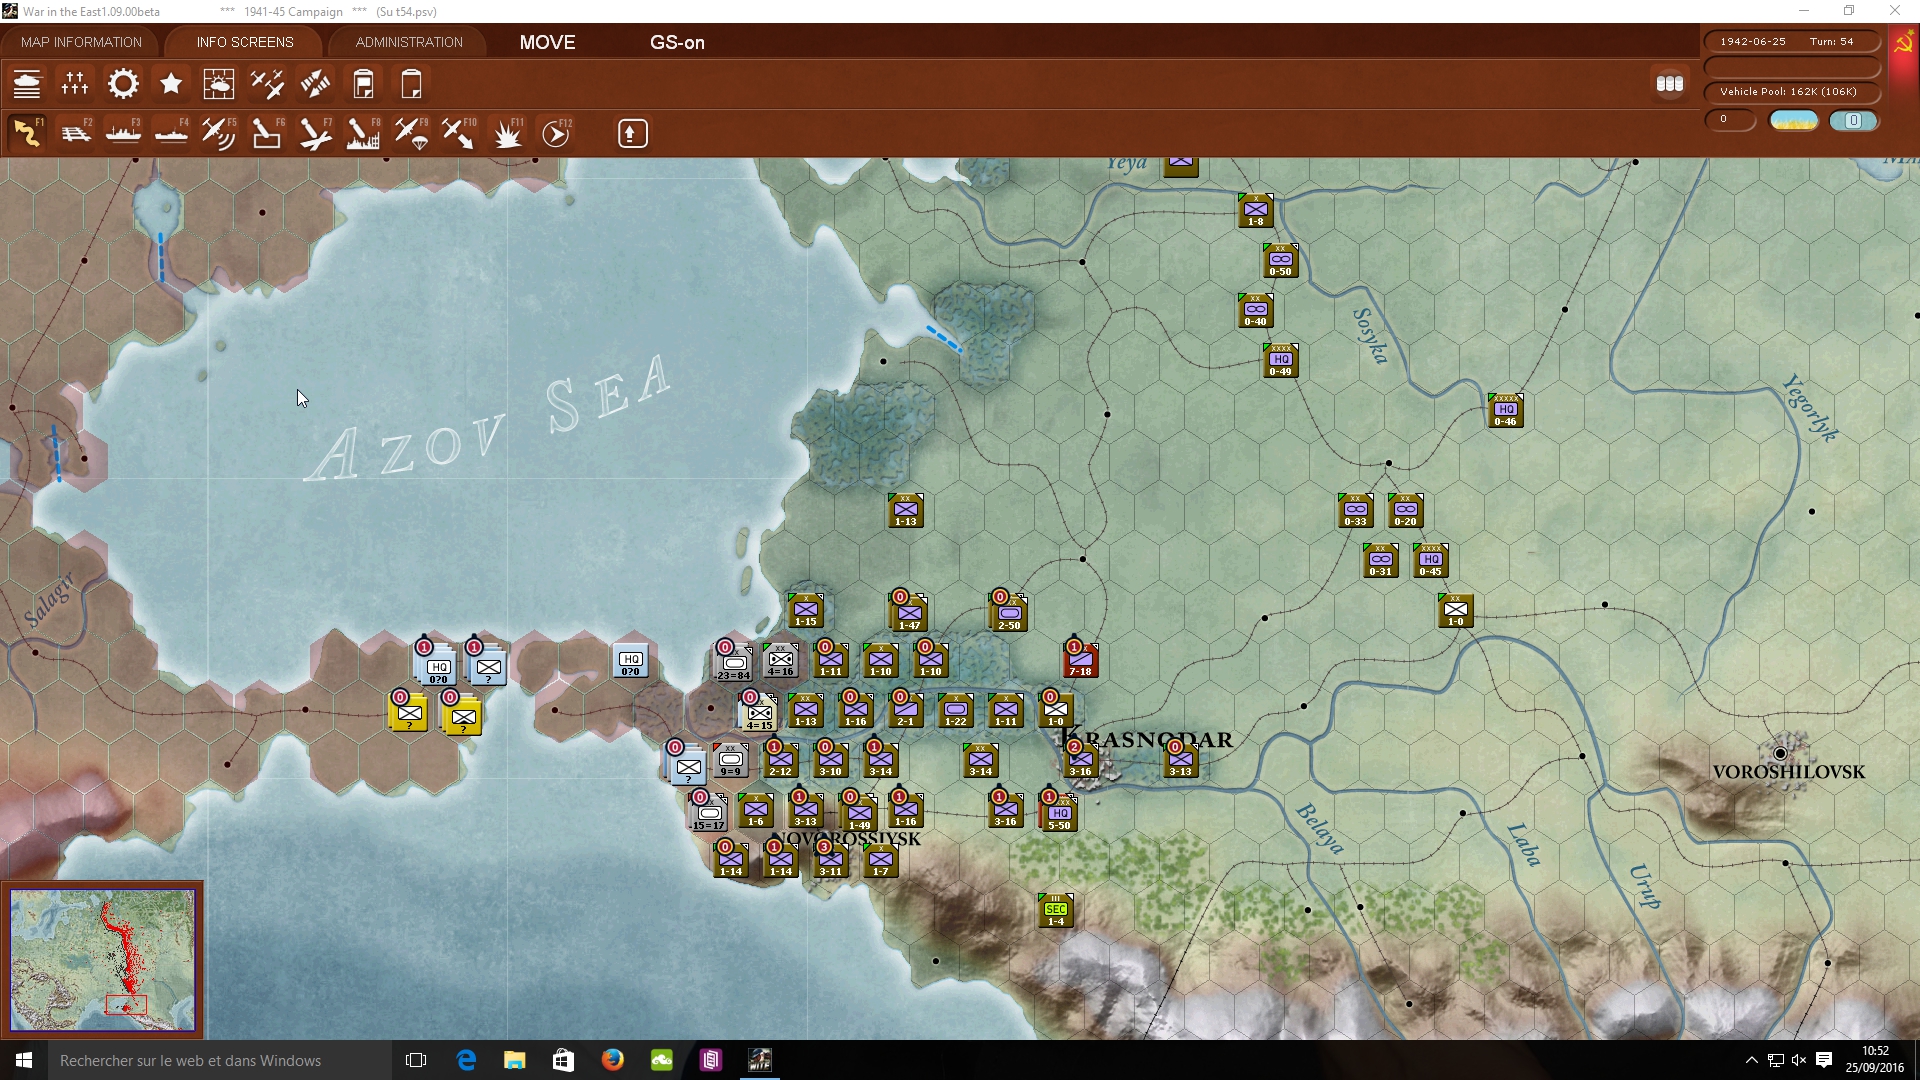This screenshot has width=1920, height=1080.
Task: Open the losses screen with crosses icon
Action: (x=75, y=84)
